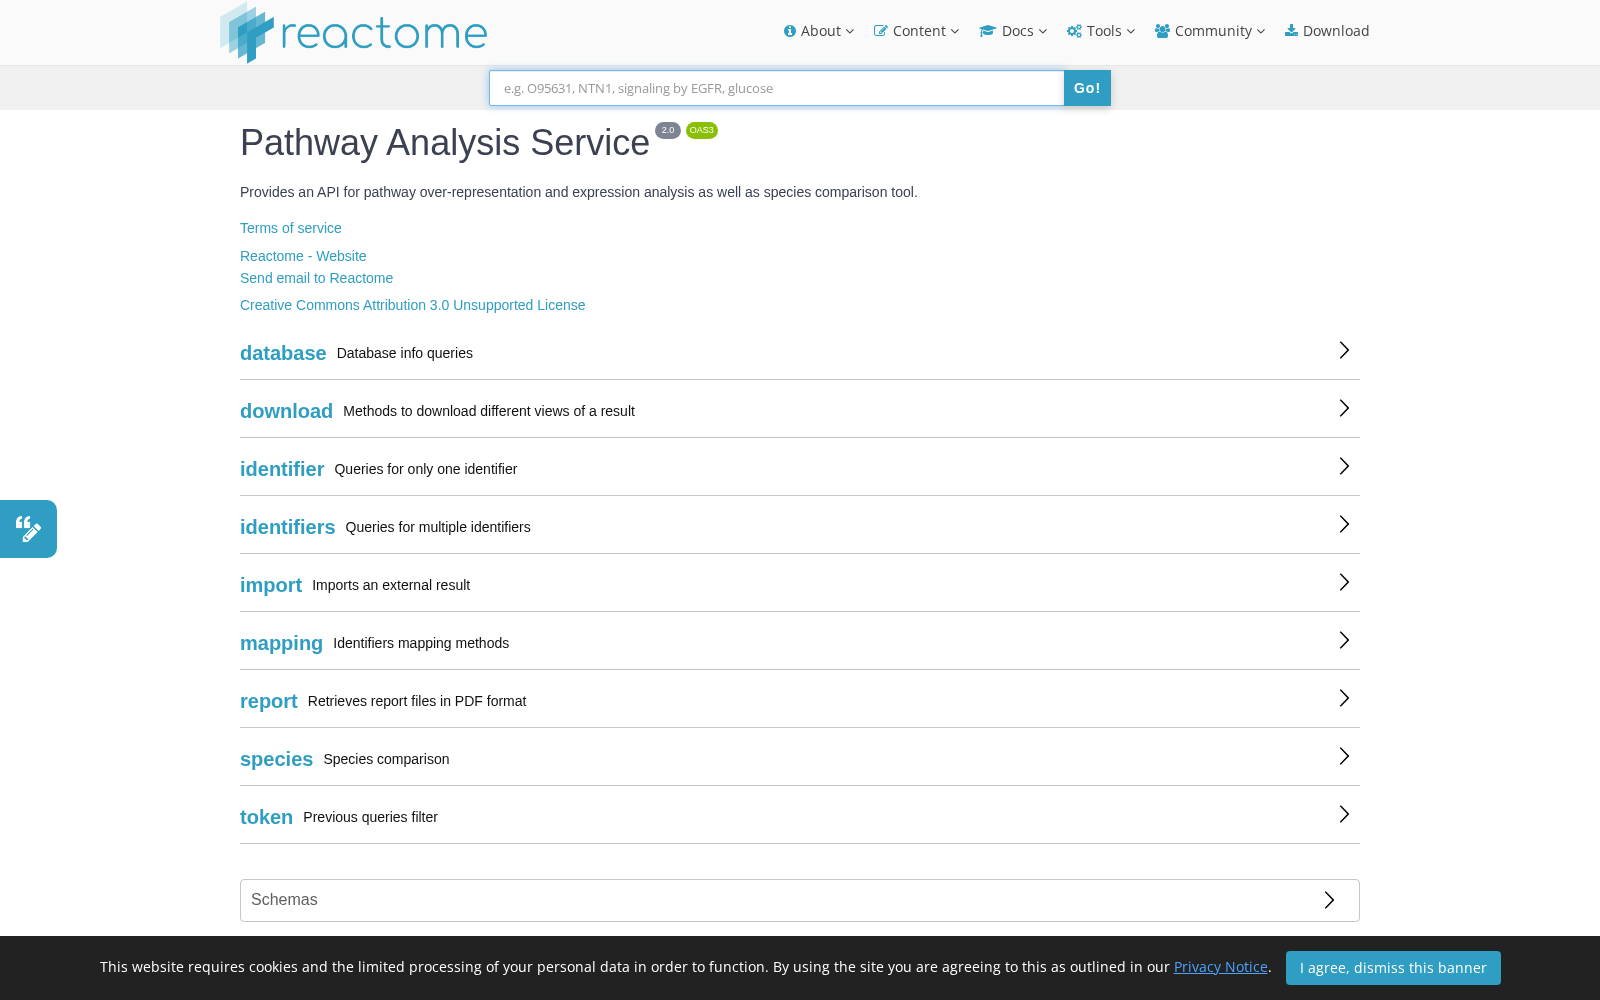Click 'Identifiers mapping methods' text

point(421,643)
